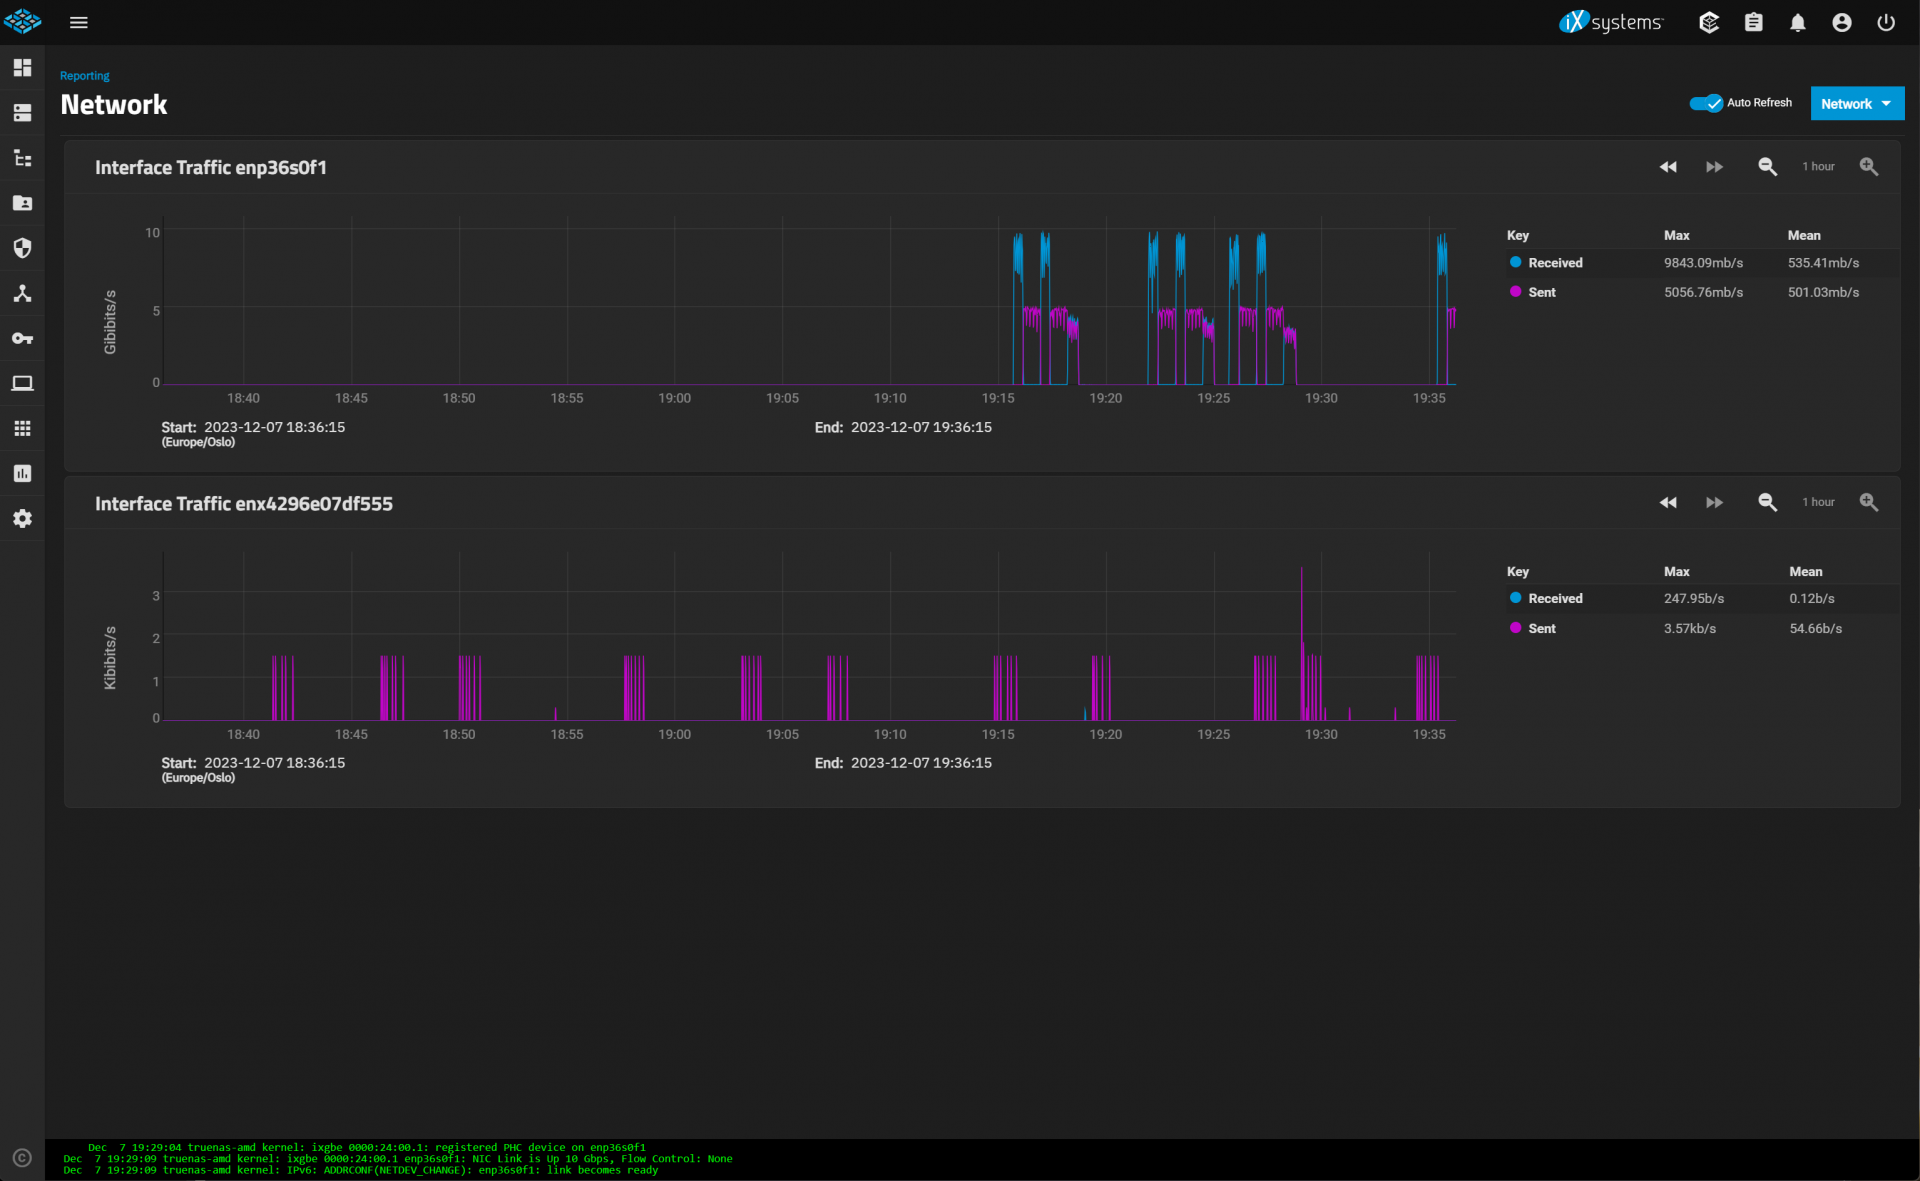The image size is (1920, 1181).
Task: Click Sent mean value 54.66b/s
Action: tap(1815, 629)
